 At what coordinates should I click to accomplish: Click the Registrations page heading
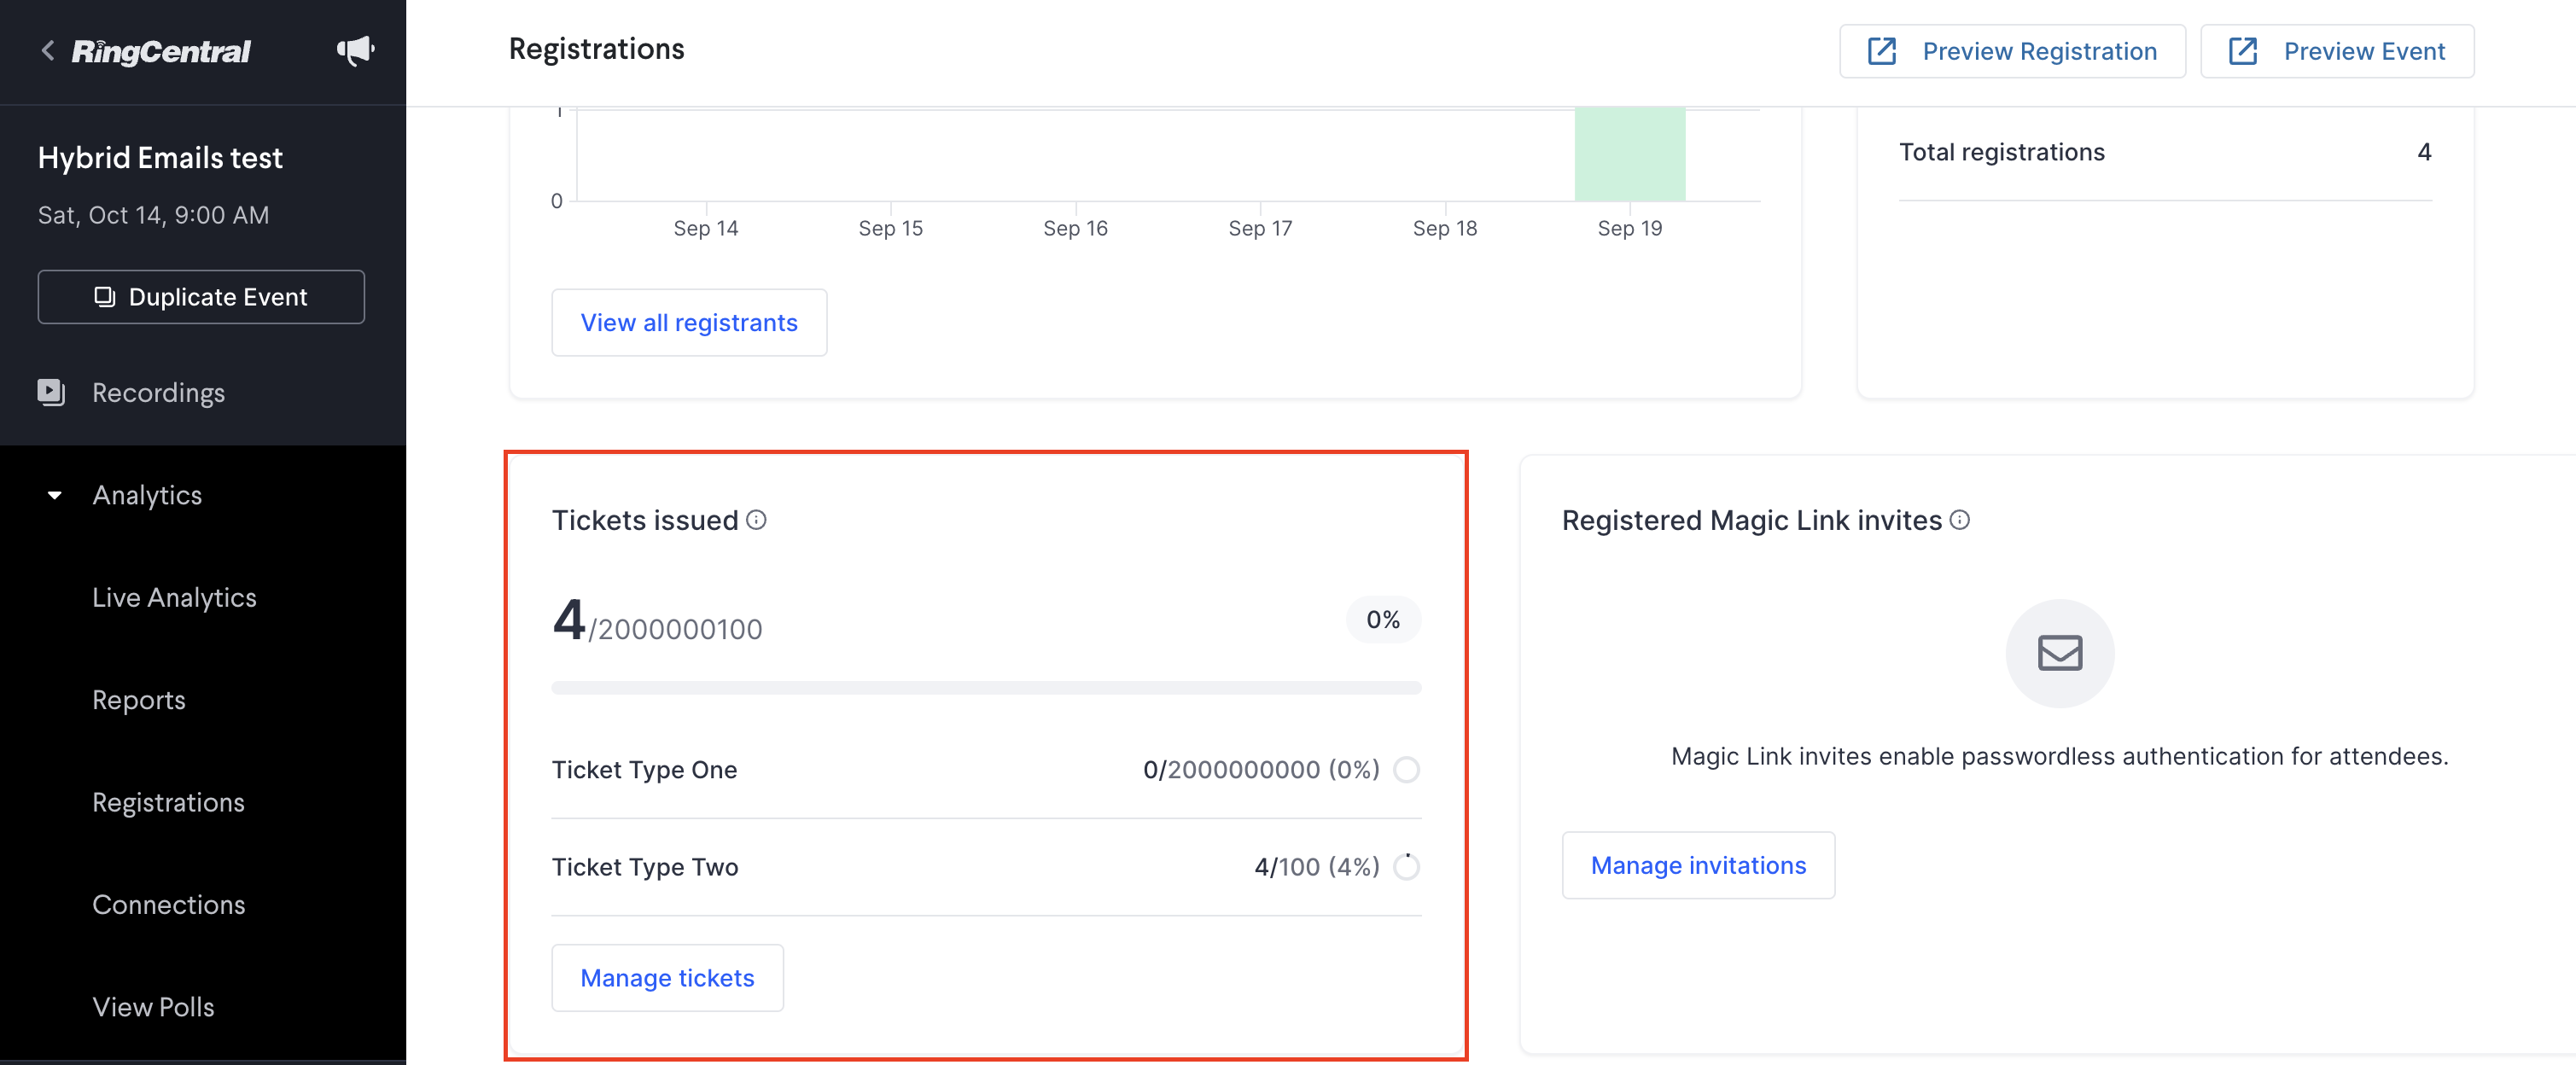click(596, 49)
